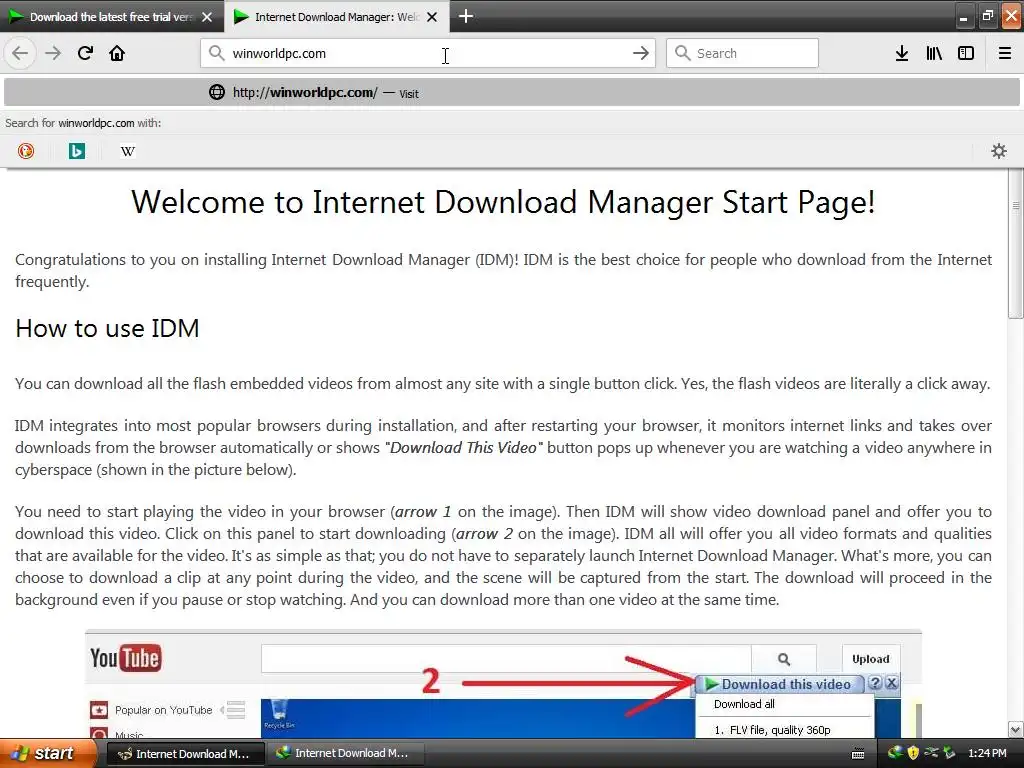Open search settings gear icon
1024x768 pixels.
(999, 151)
